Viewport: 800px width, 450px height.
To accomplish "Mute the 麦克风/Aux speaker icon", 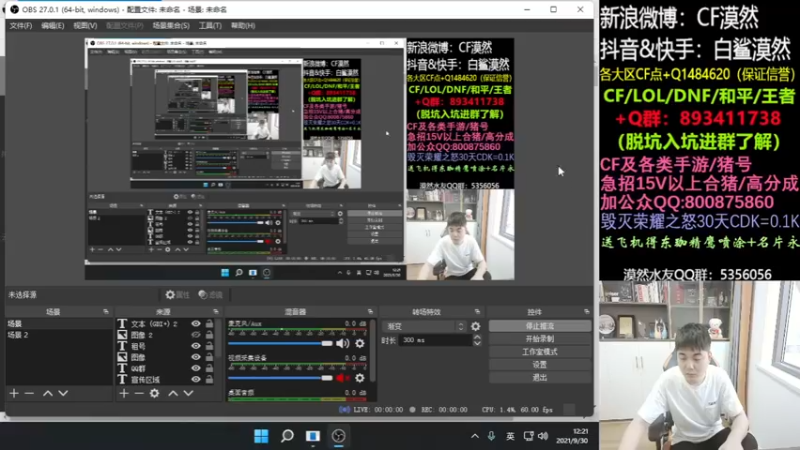I will click(342, 343).
